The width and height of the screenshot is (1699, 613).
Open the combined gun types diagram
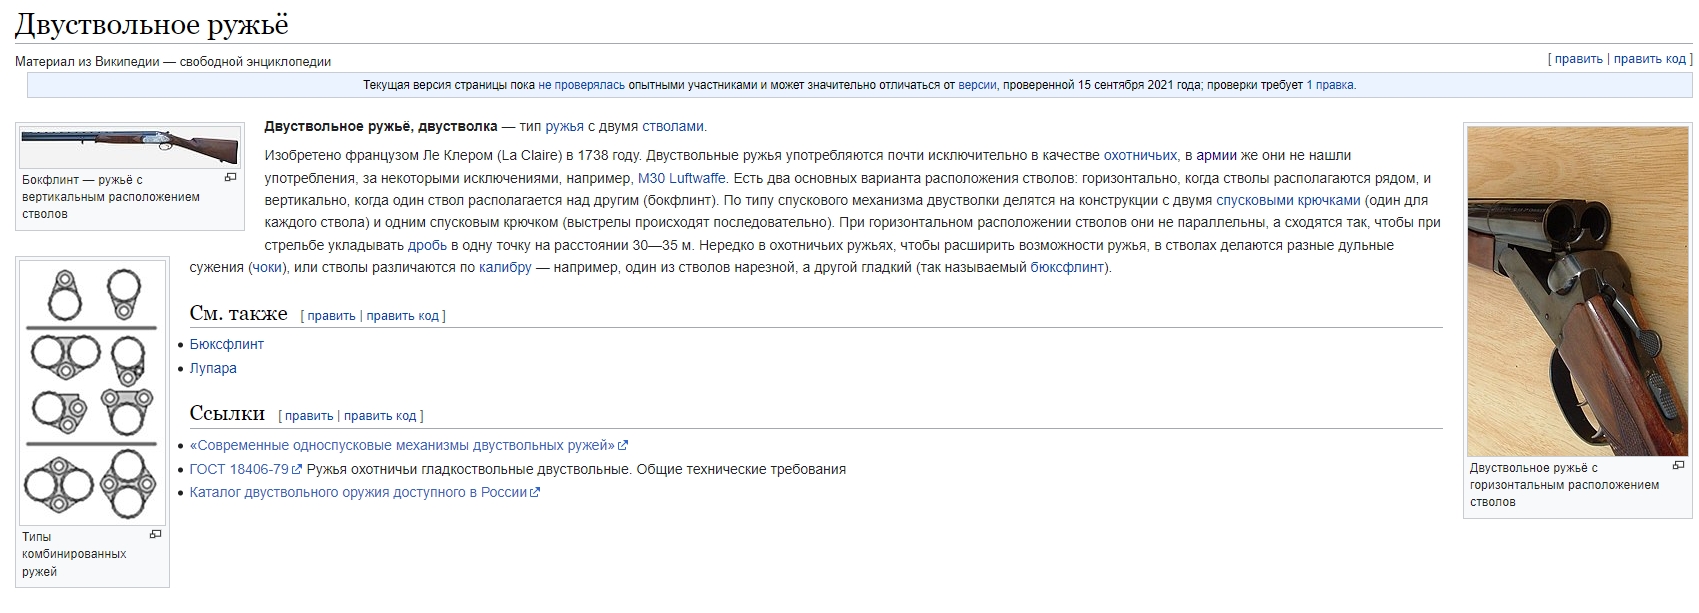click(x=93, y=392)
